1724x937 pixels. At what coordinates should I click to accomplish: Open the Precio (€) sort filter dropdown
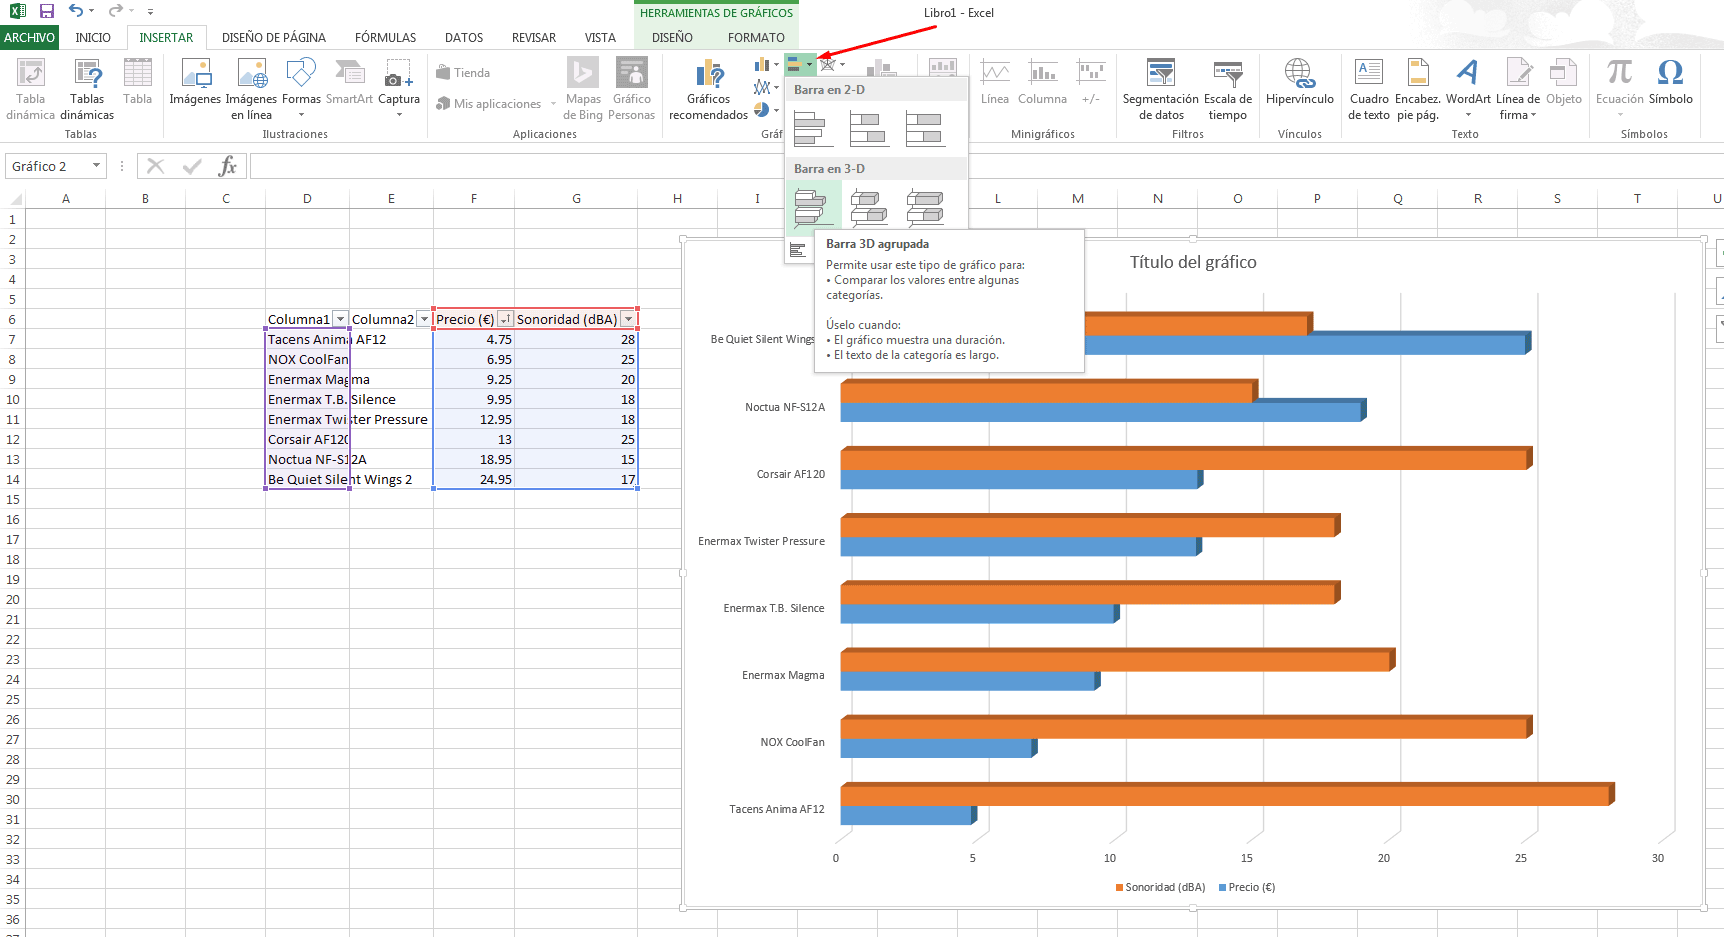tap(505, 319)
